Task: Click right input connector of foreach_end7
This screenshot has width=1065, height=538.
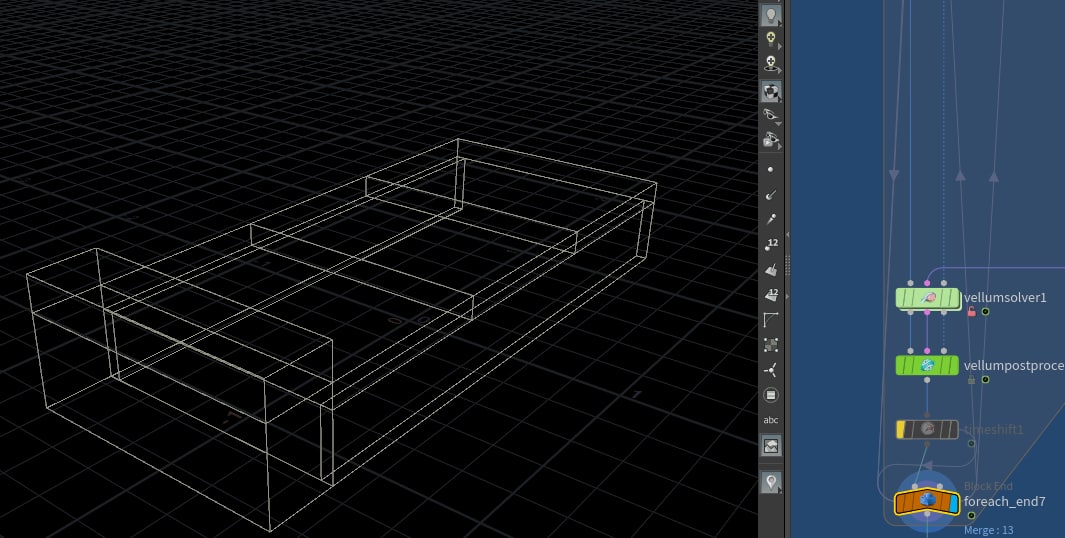Action: [939, 486]
